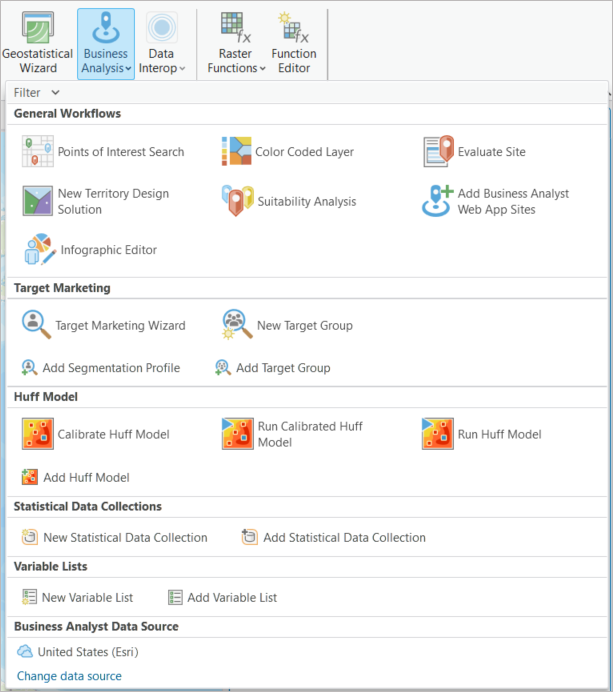
Task: Click the New Statistical Data Collection icon
Action: (30, 537)
